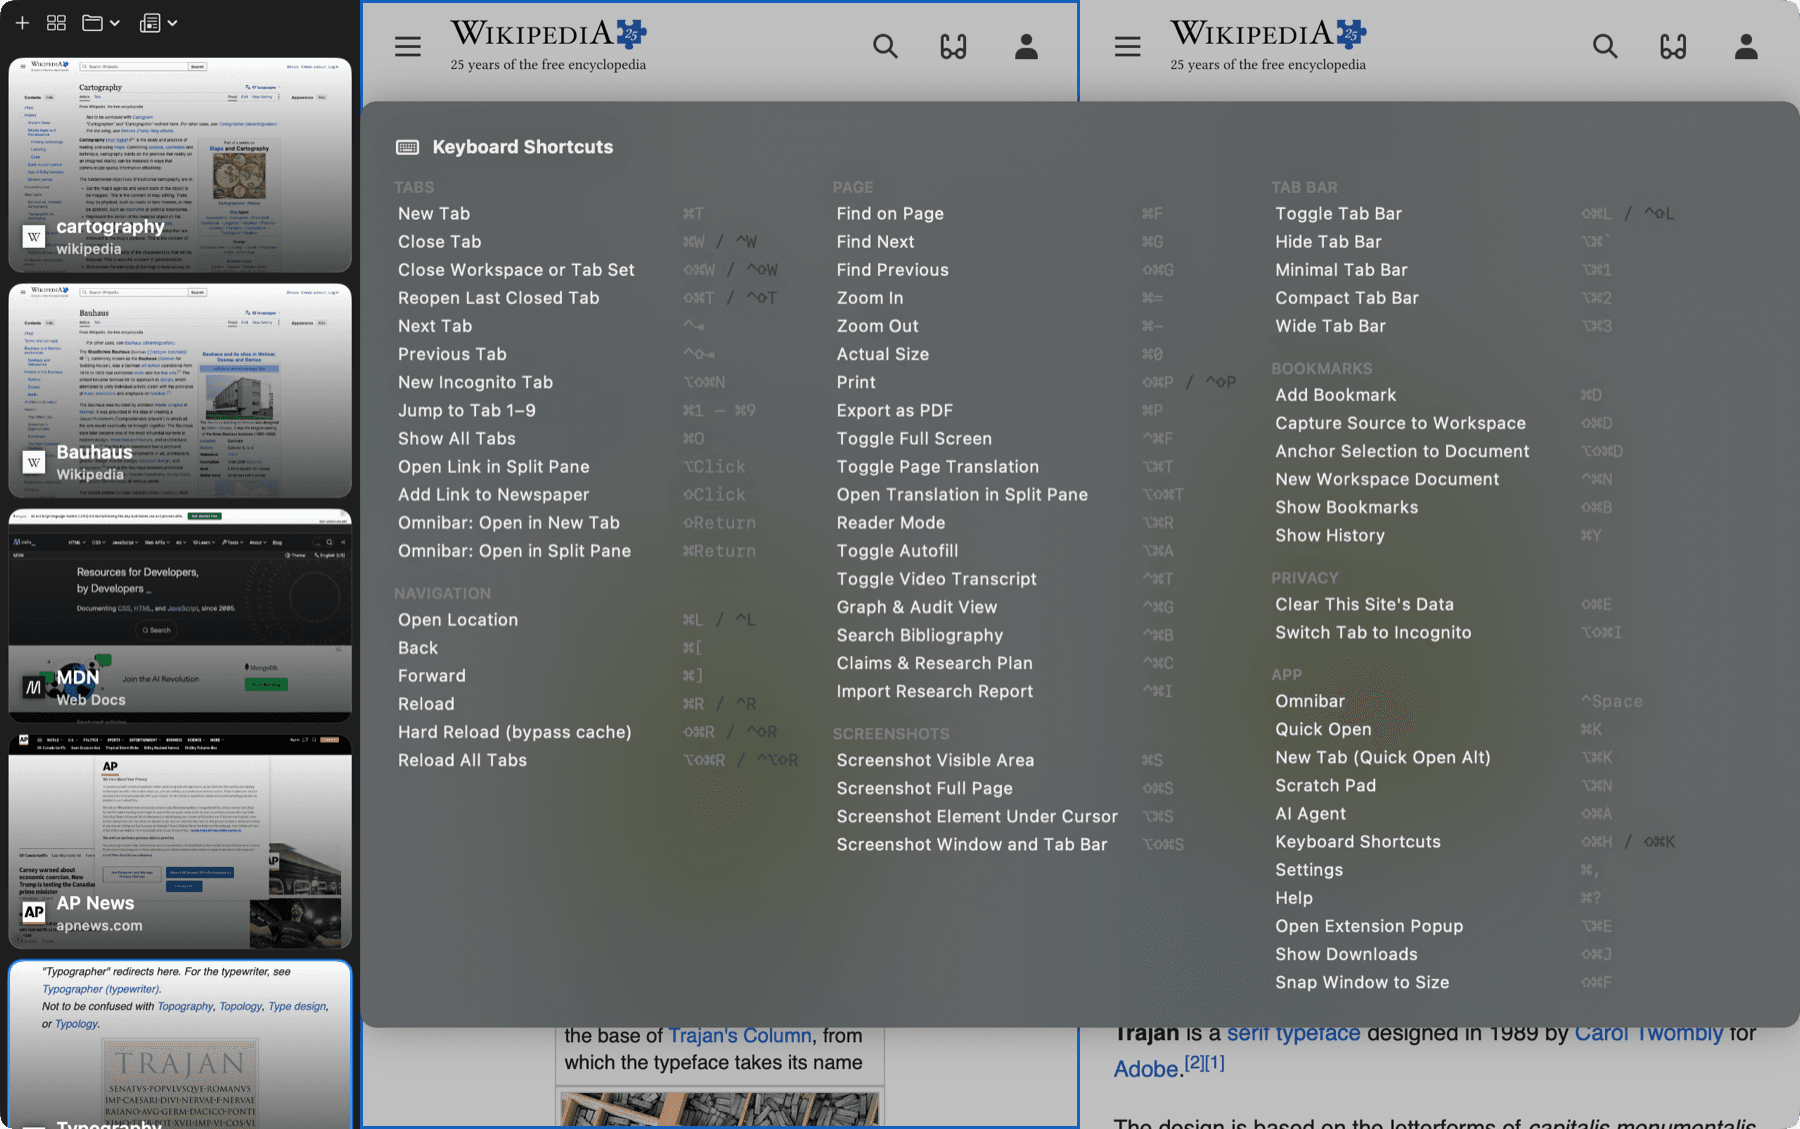Open the left Wikipedia pane hamburger menu
The width and height of the screenshot is (1800, 1129).
tap(408, 46)
